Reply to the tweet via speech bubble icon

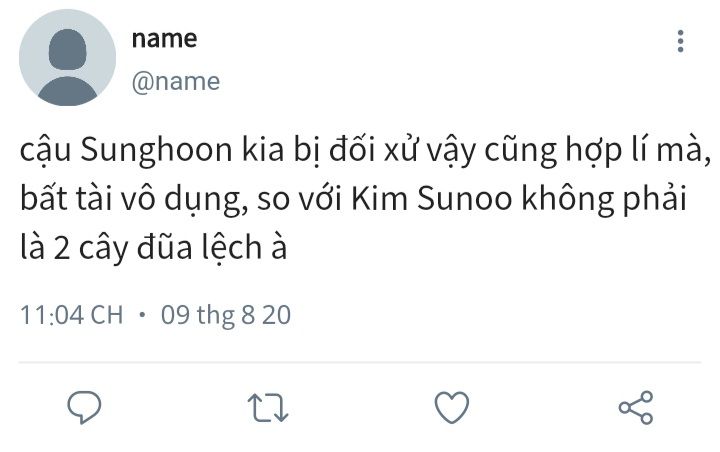tap(84, 407)
